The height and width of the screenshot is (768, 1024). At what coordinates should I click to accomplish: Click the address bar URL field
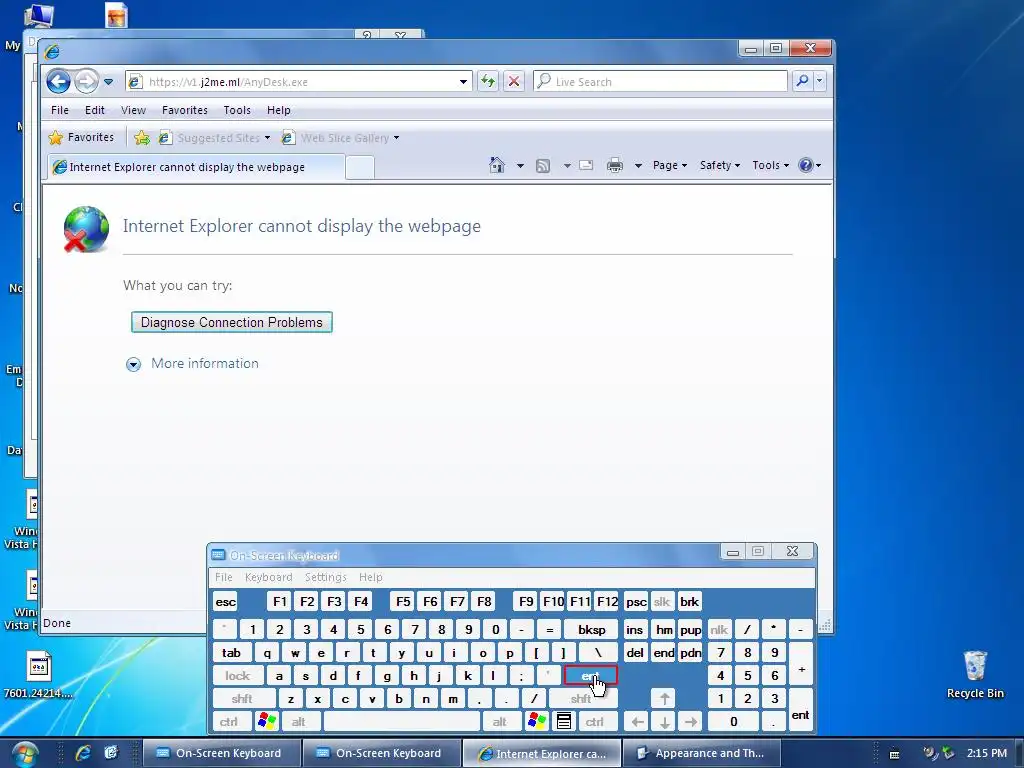point(299,82)
